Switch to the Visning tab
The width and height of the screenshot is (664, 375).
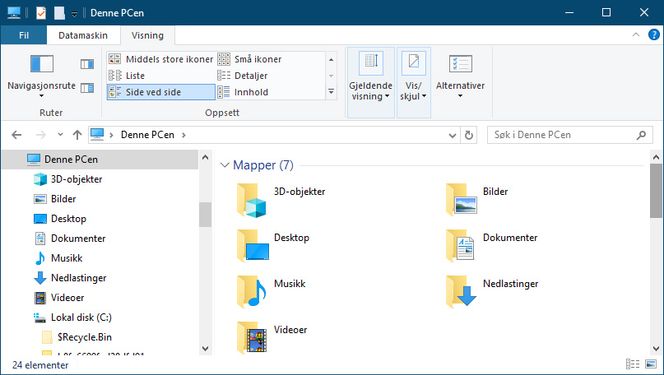[147, 36]
